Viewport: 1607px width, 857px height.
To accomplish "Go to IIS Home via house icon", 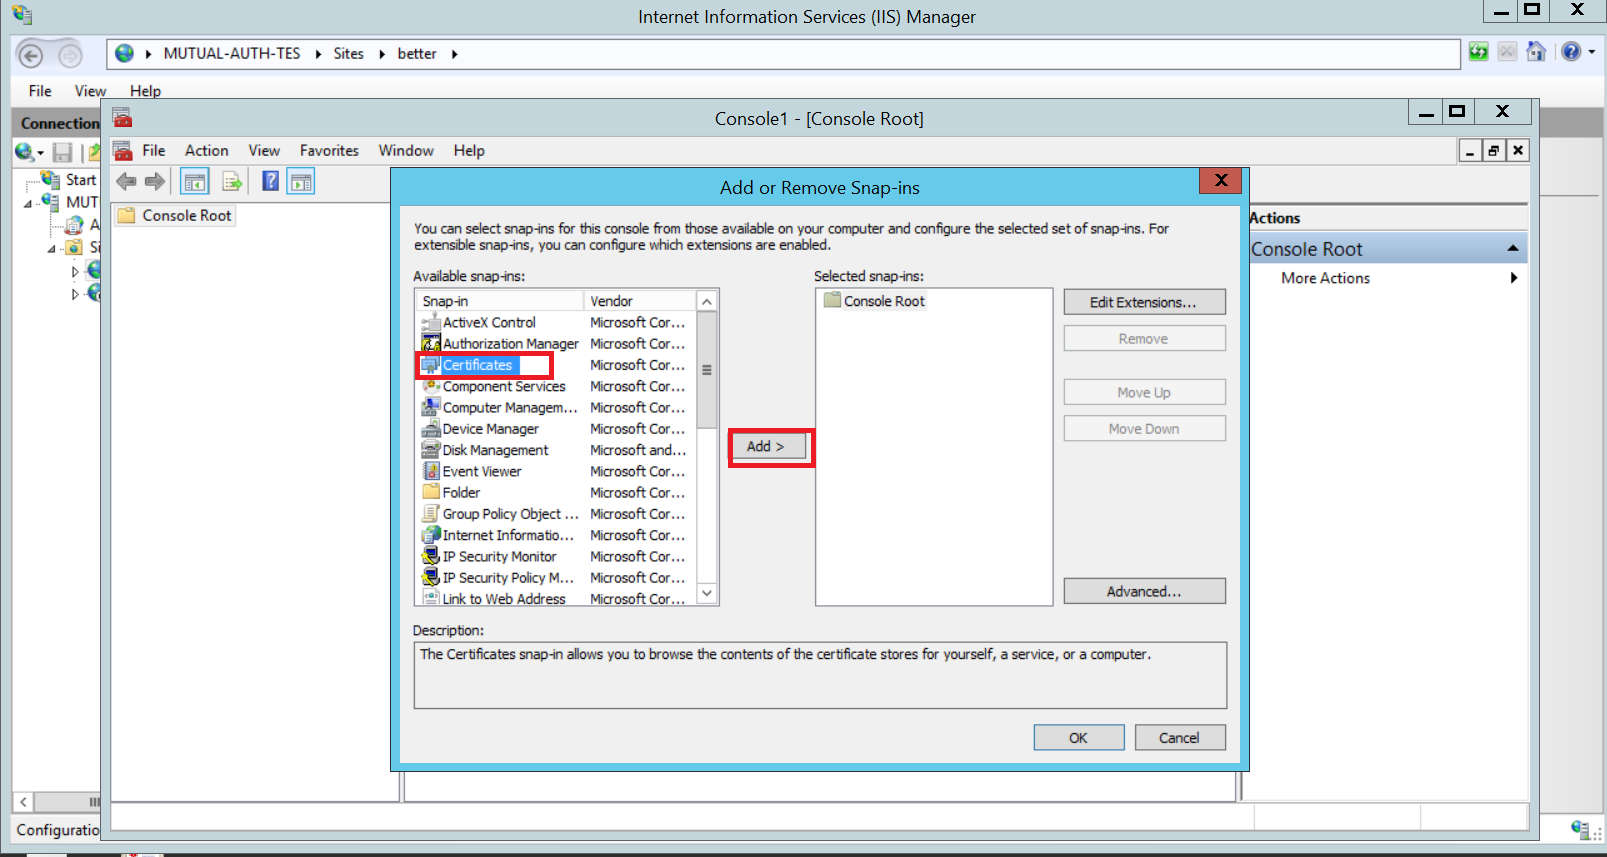I will pyautogui.click(x=1536, y=52).
